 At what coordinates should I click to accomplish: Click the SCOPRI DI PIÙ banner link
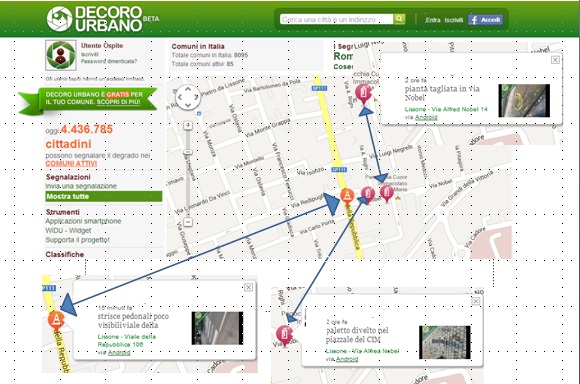(118, 102)
